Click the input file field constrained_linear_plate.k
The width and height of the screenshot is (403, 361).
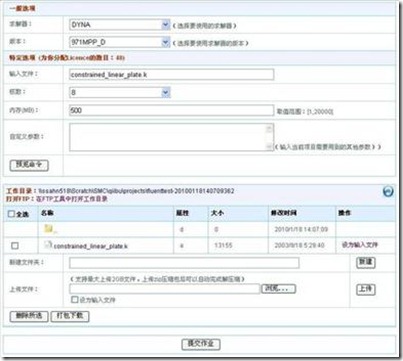click(172, 74)
